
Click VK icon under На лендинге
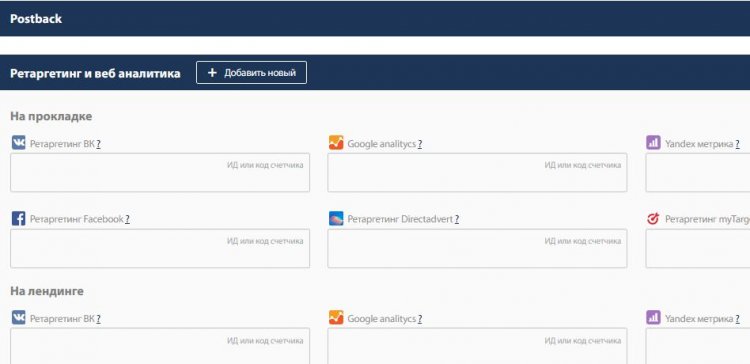coord(19,318)
